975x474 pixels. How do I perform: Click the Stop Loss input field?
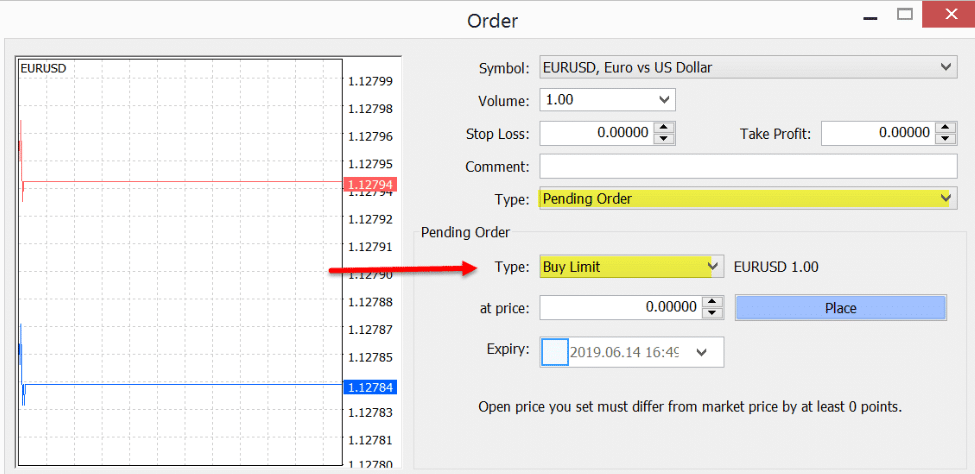click(595, 133)
